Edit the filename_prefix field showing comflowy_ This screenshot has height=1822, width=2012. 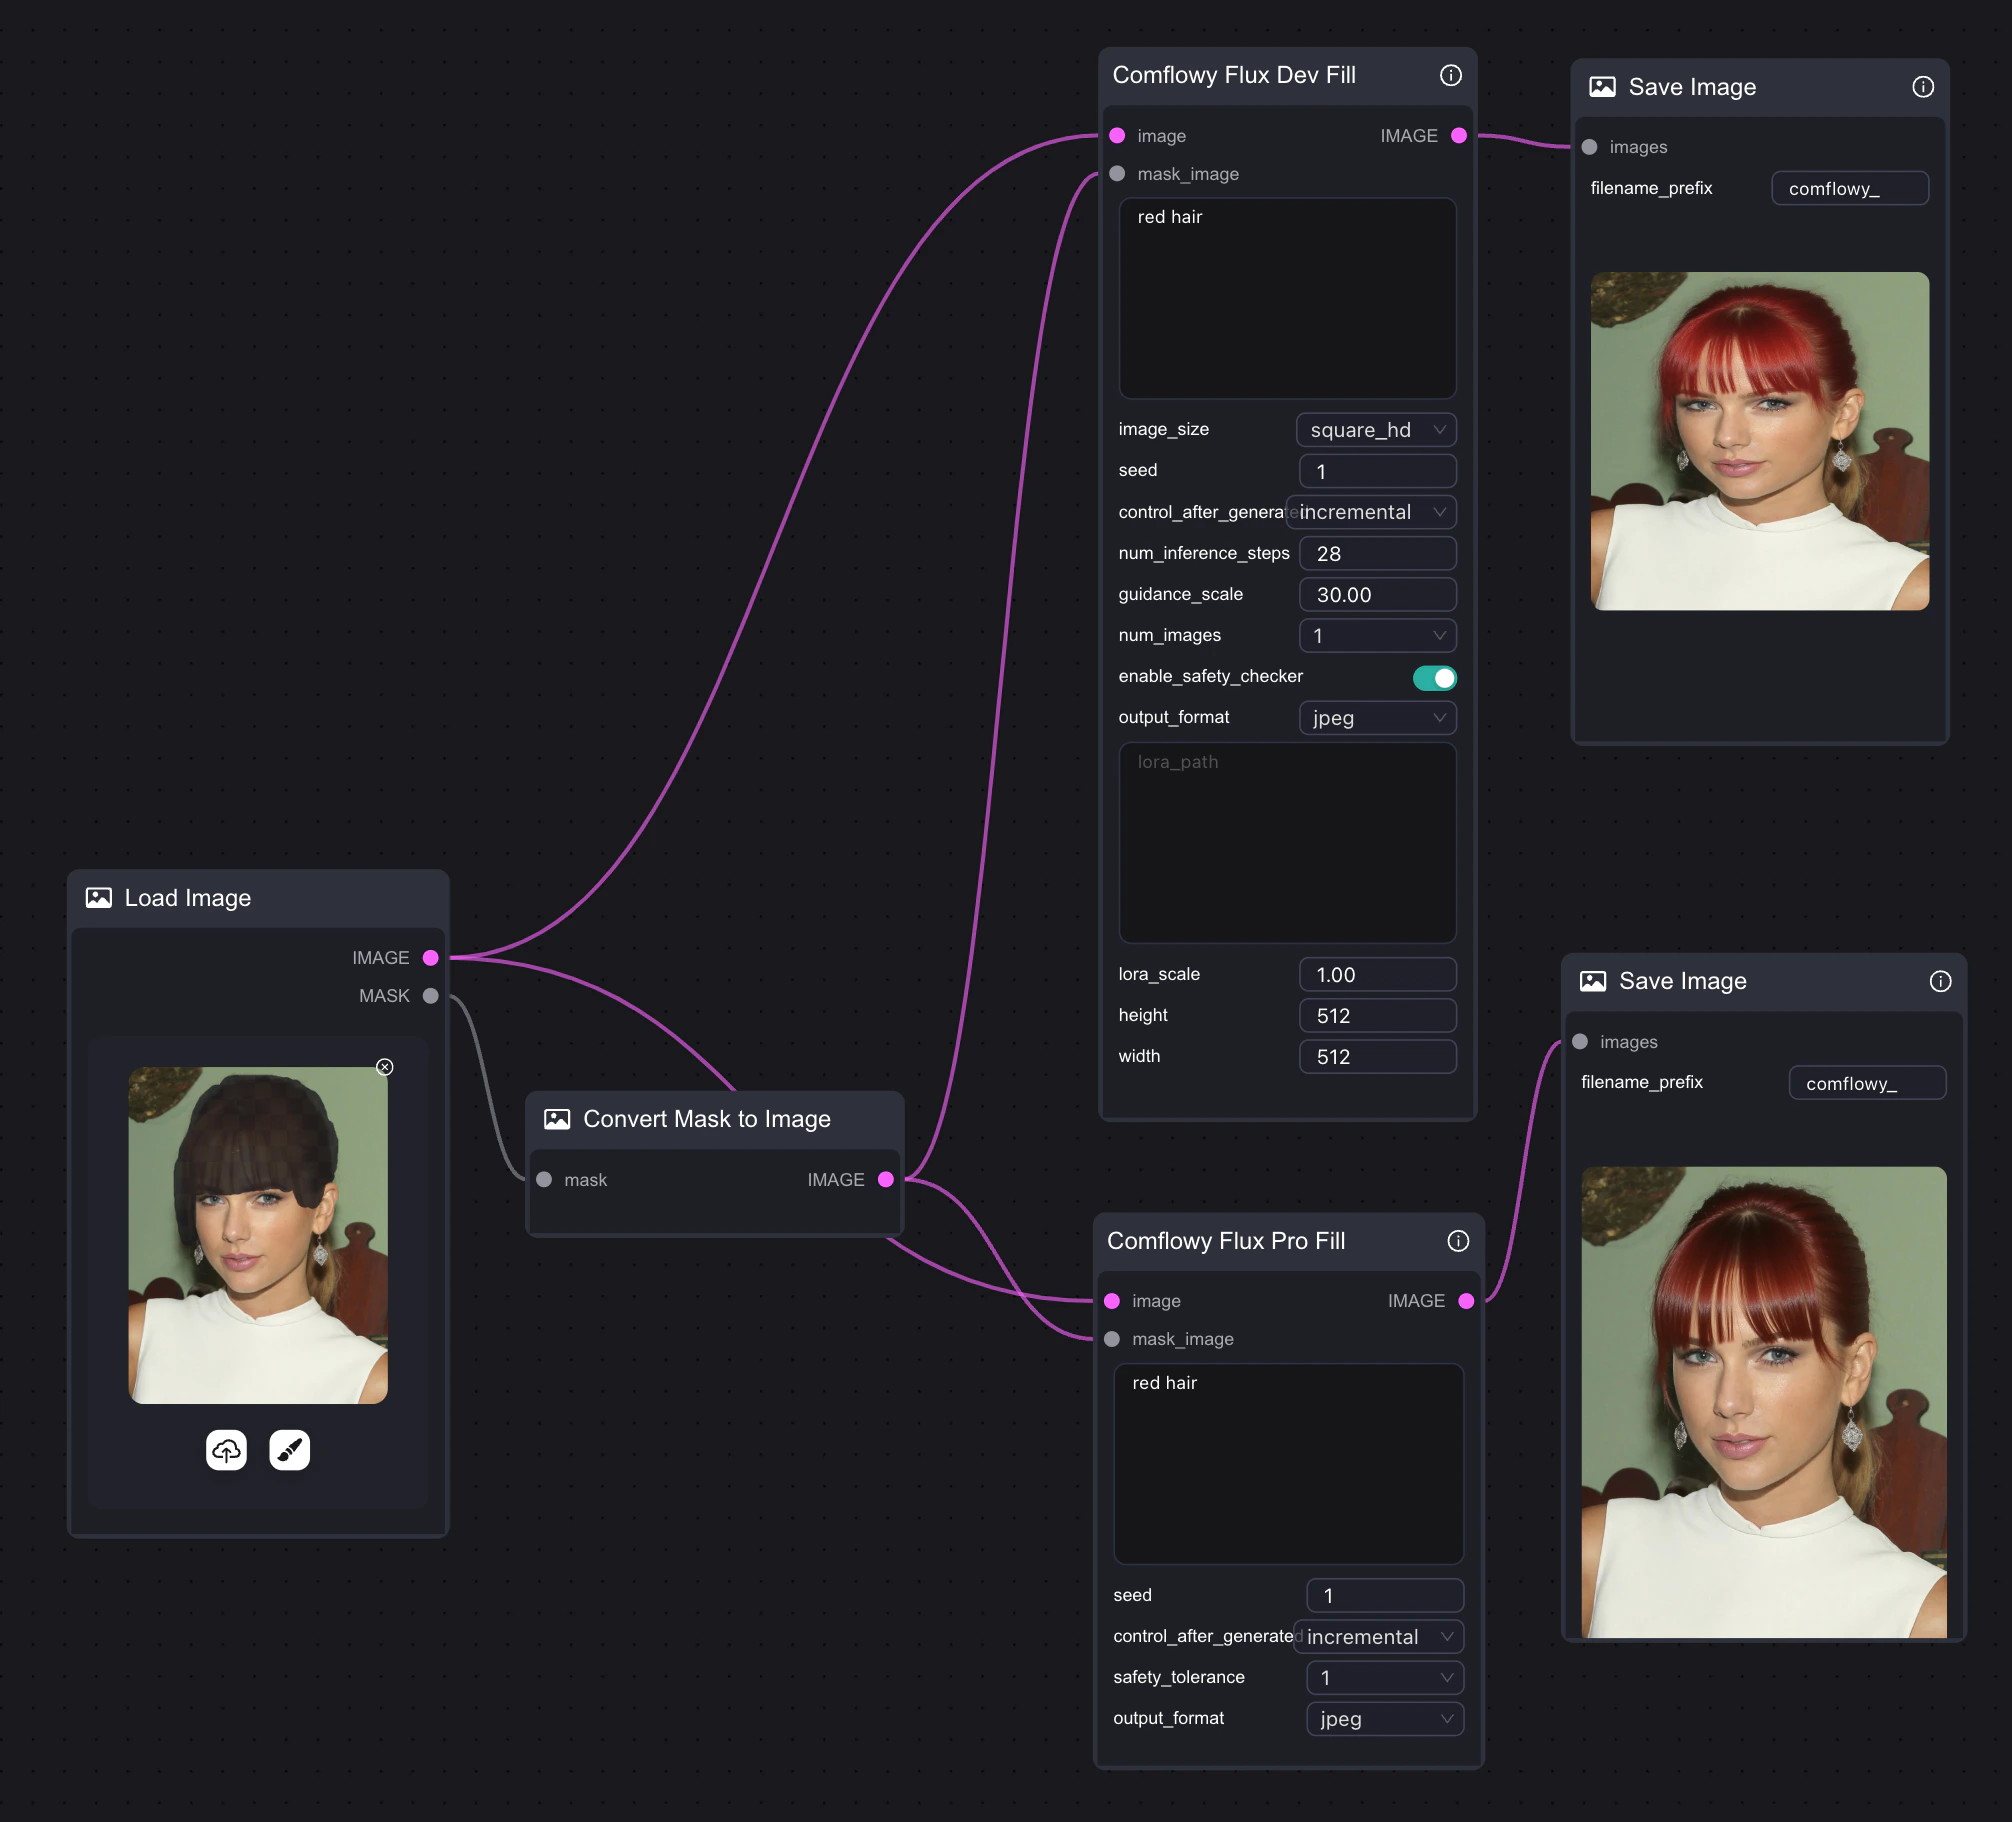point(1849,188)
